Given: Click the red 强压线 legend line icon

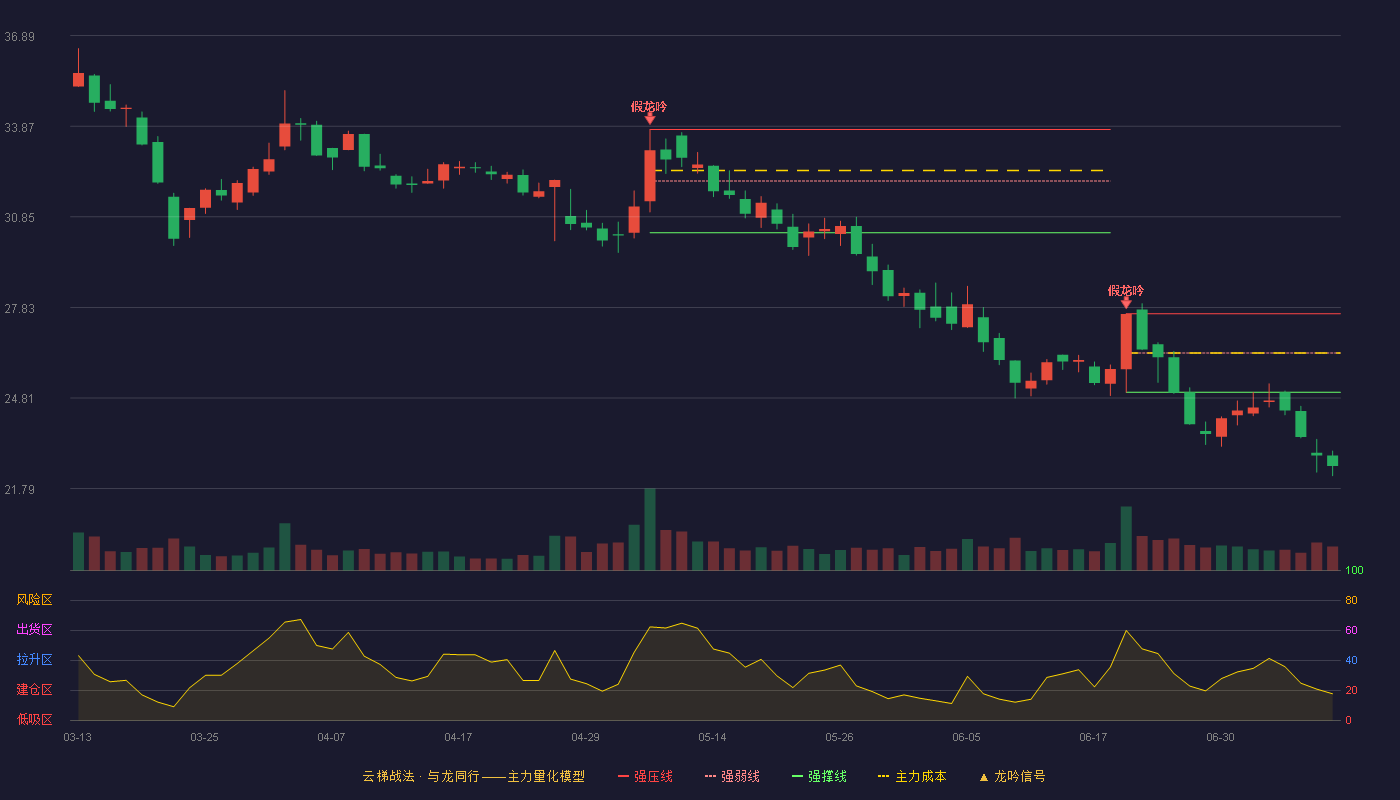Looking at the screenshot, I should click(x=624, y=776).
